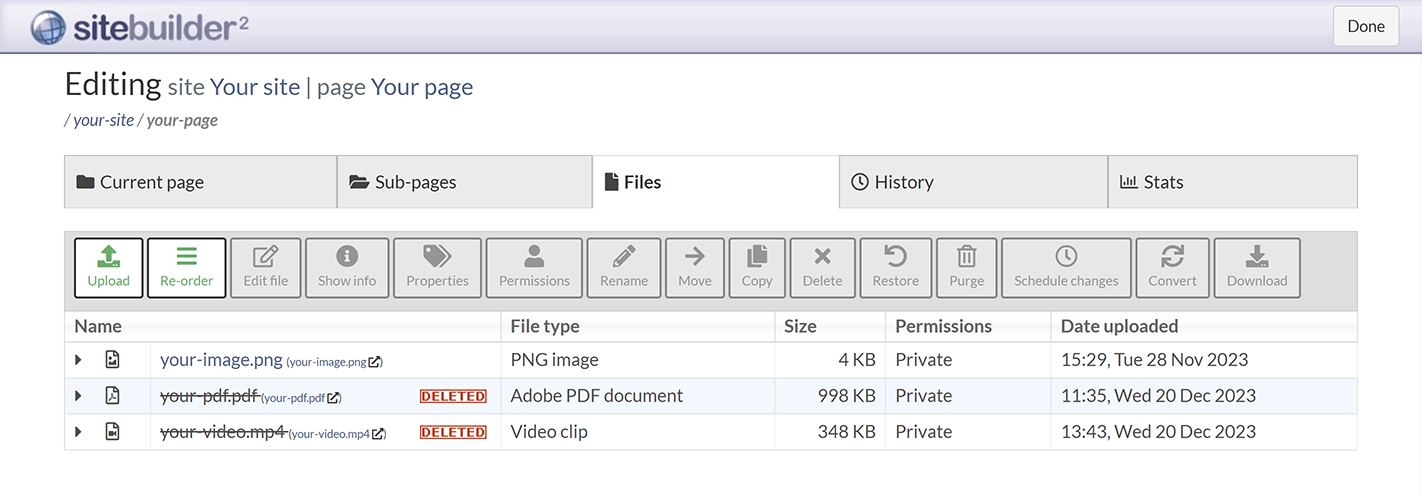Expand the your-image.png row arrow
This screenshot has width=1422, height=496.
(x=78, y=360)
